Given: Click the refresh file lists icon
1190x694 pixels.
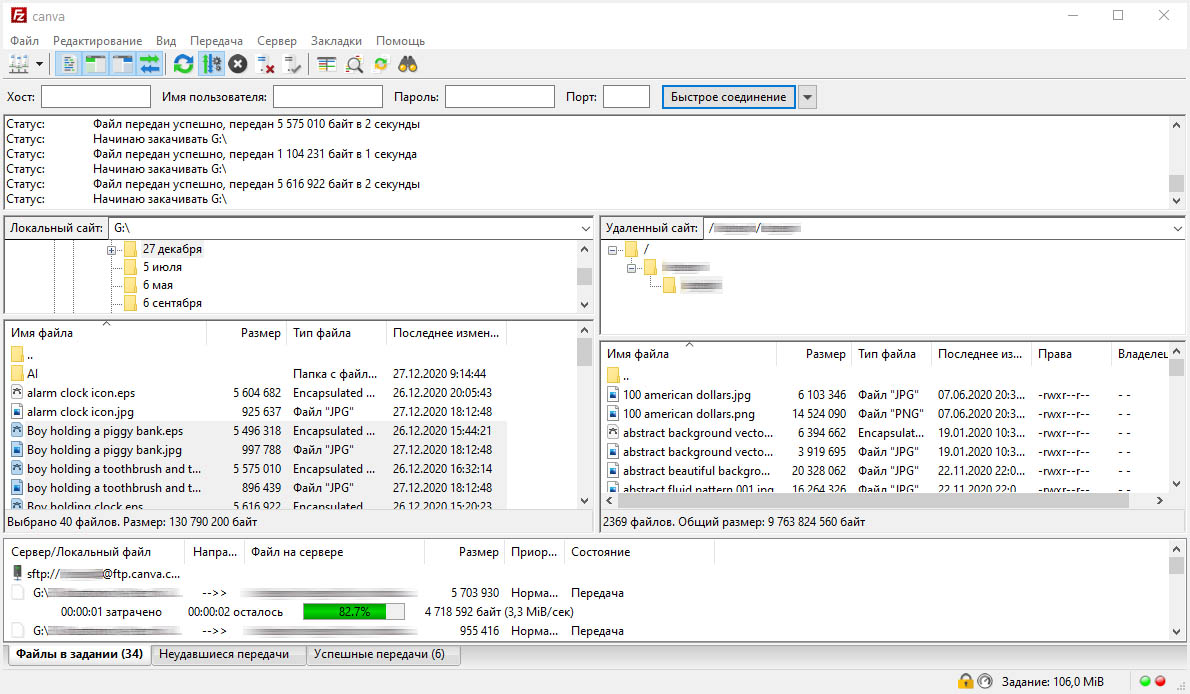Looking at the screenshot, I should point(183,64).
